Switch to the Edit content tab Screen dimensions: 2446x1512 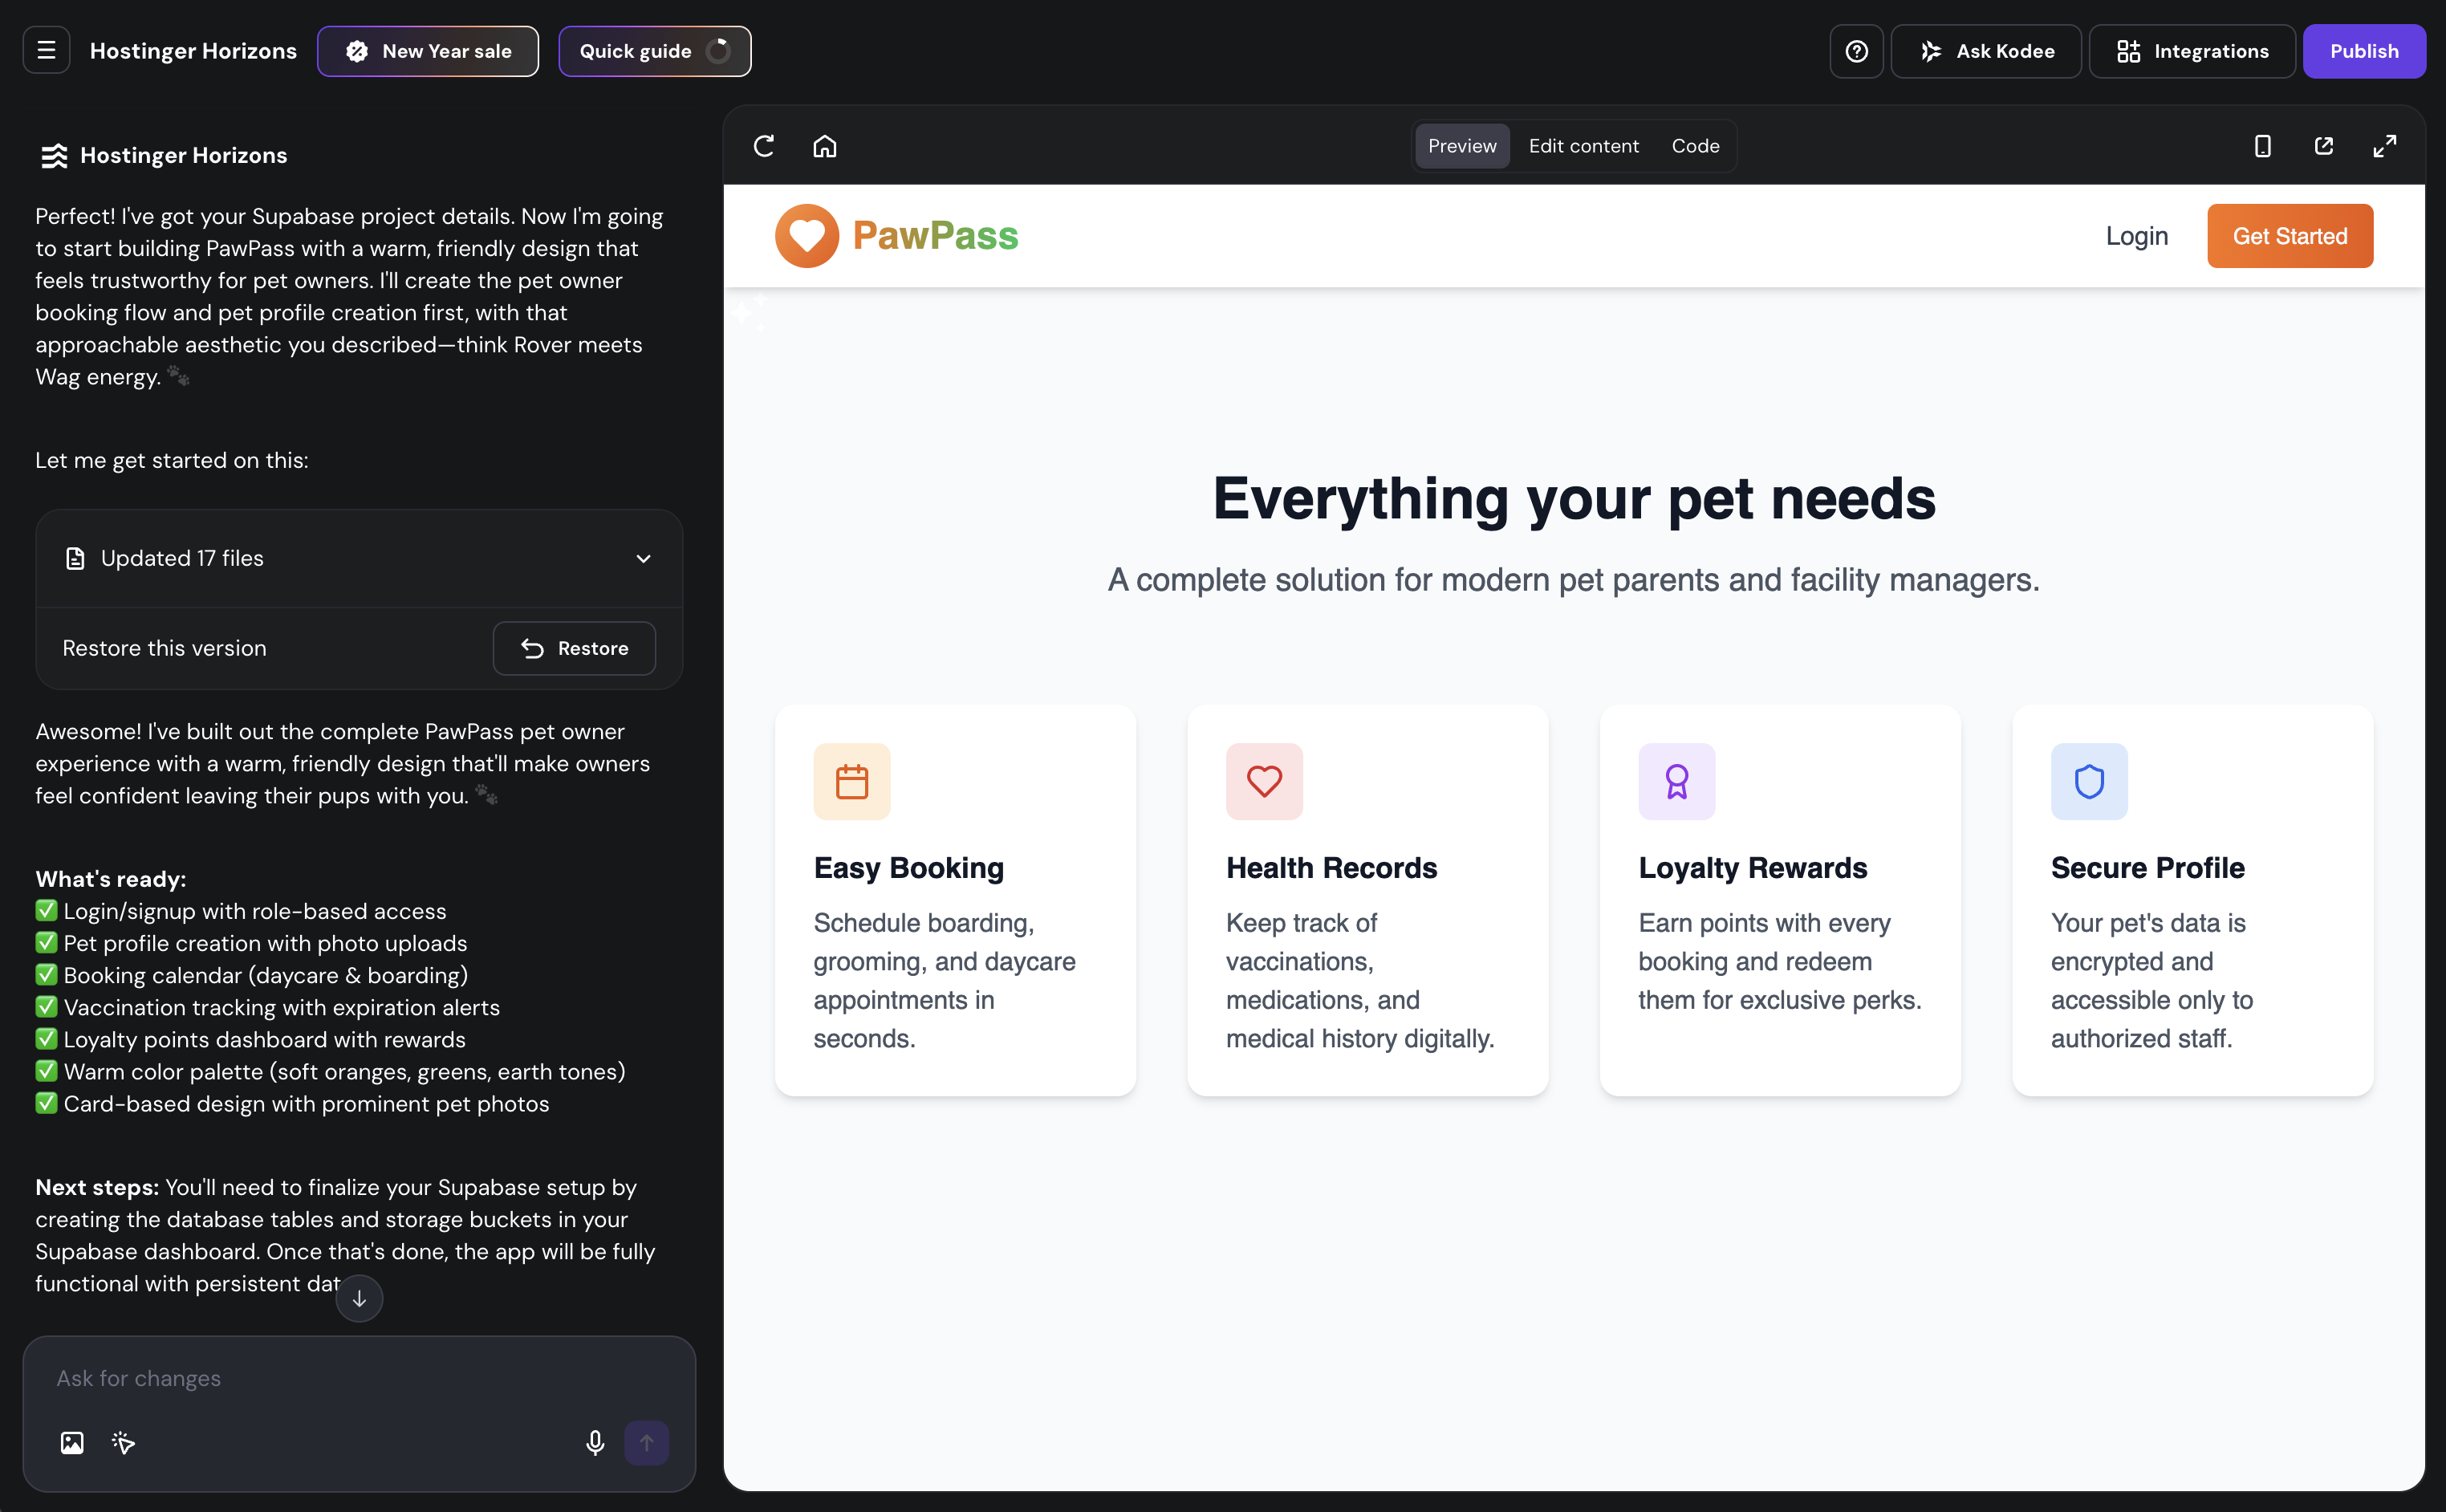tap(1583, 145)
